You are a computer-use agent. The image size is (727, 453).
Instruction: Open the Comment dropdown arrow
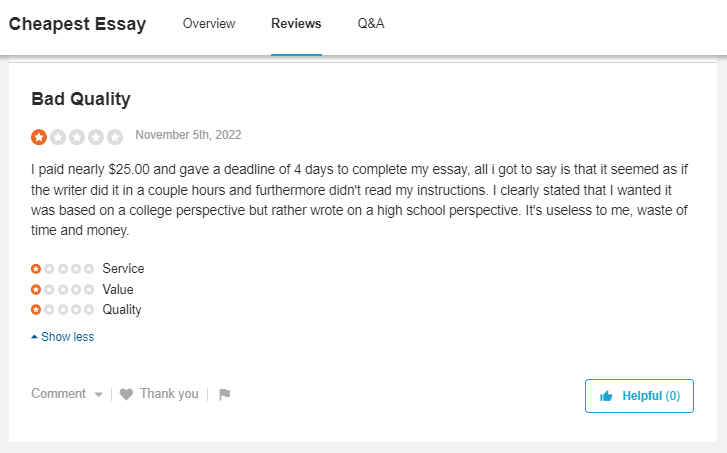98,395
